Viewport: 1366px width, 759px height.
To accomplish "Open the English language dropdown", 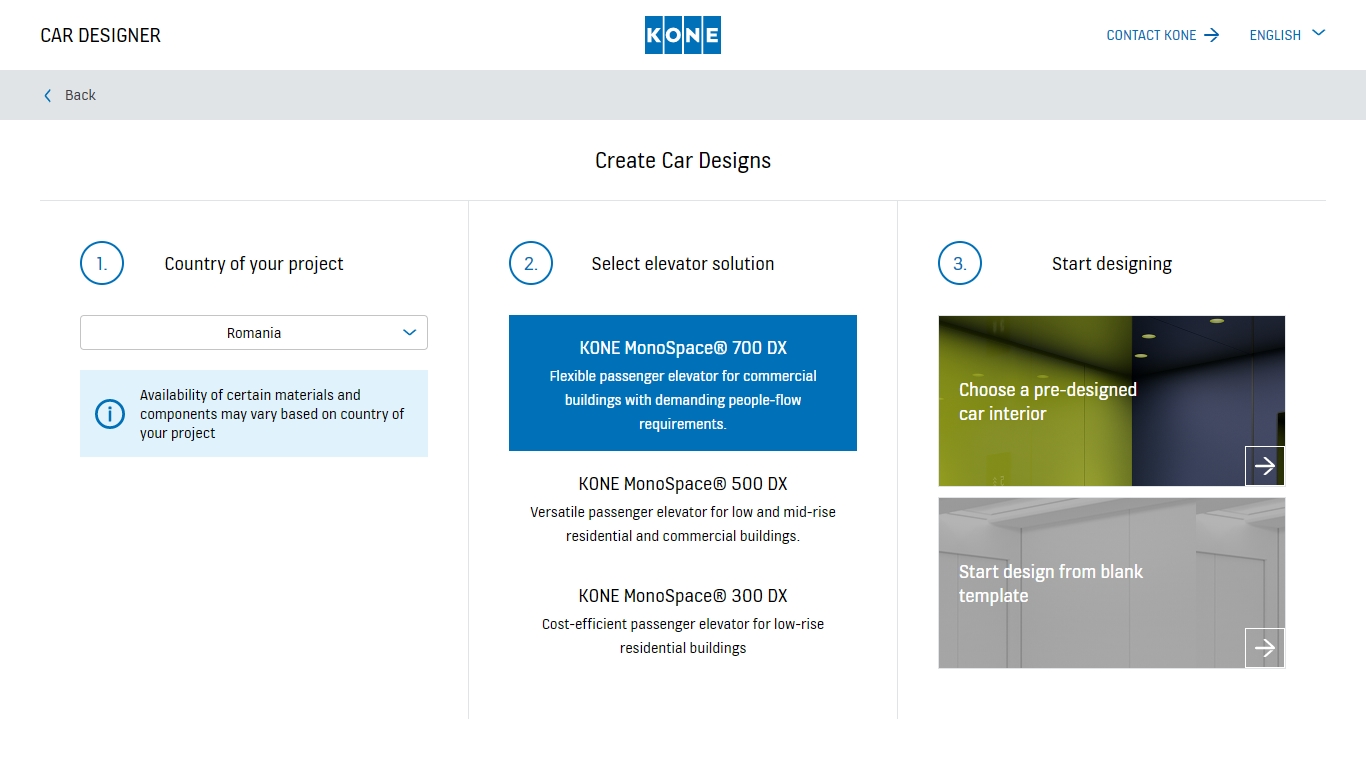I will (1287, 35).
